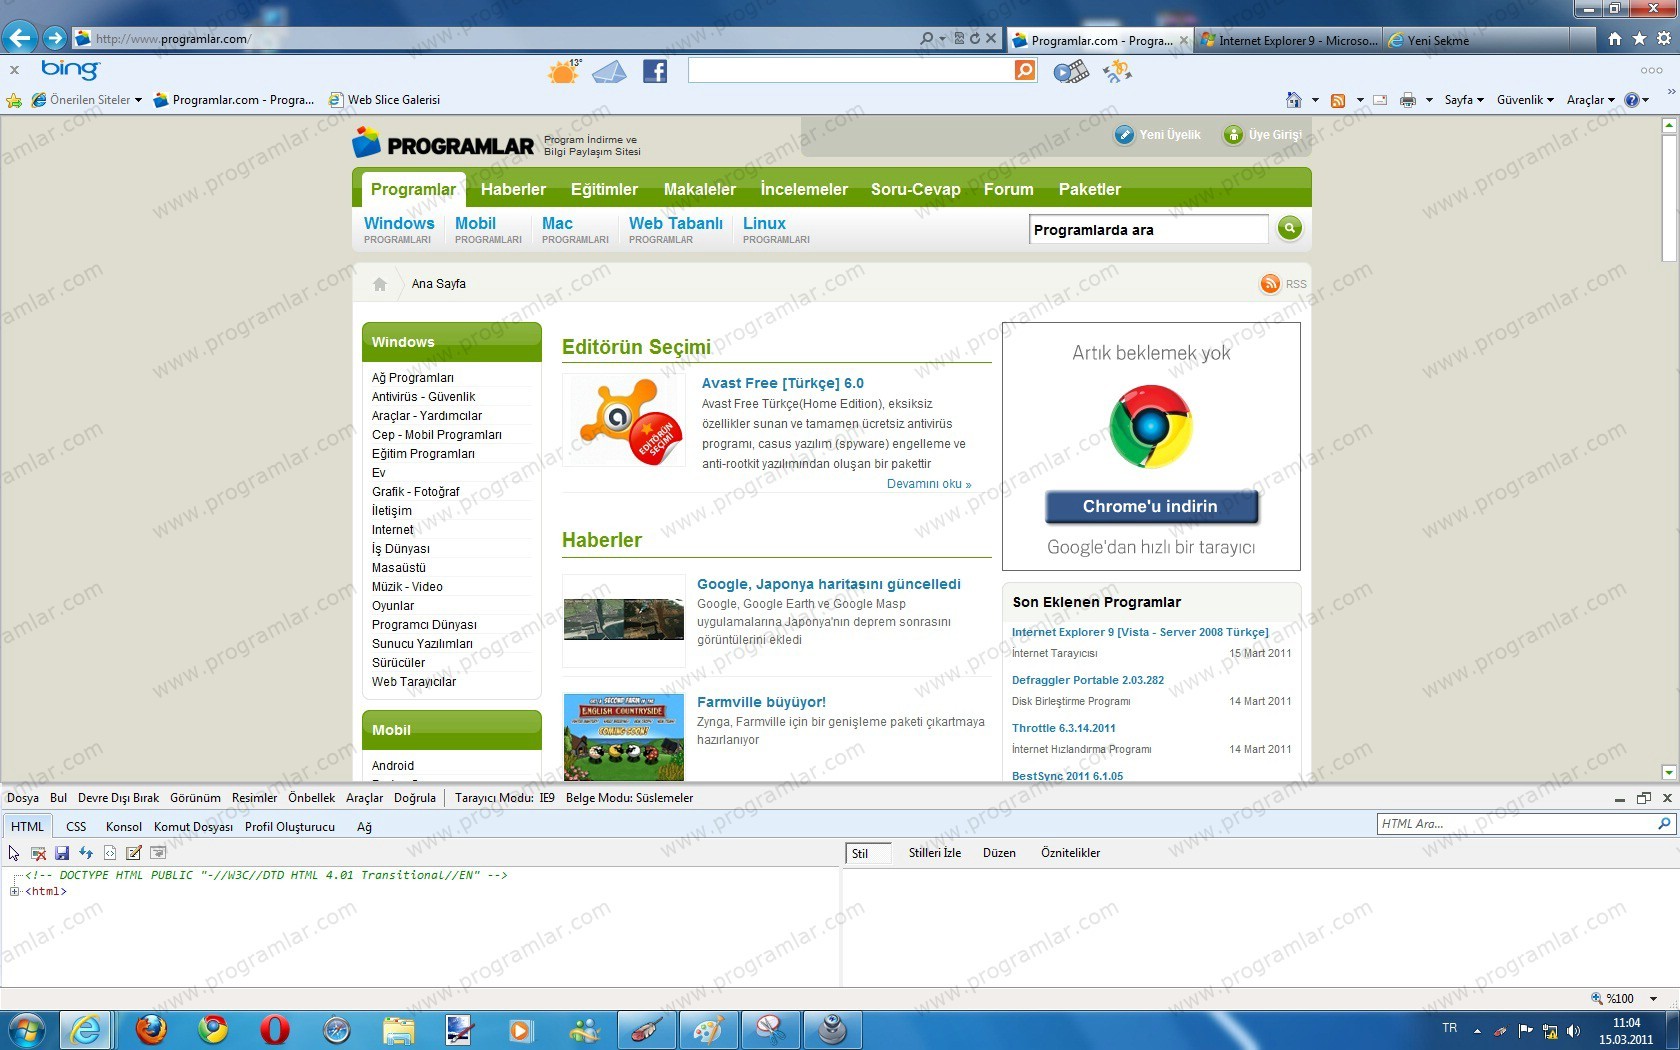The width and height of the screenshot is (1680, 1050).
Task: Click the Bing logo in the toolbar
Action: (x=70, y=70)
